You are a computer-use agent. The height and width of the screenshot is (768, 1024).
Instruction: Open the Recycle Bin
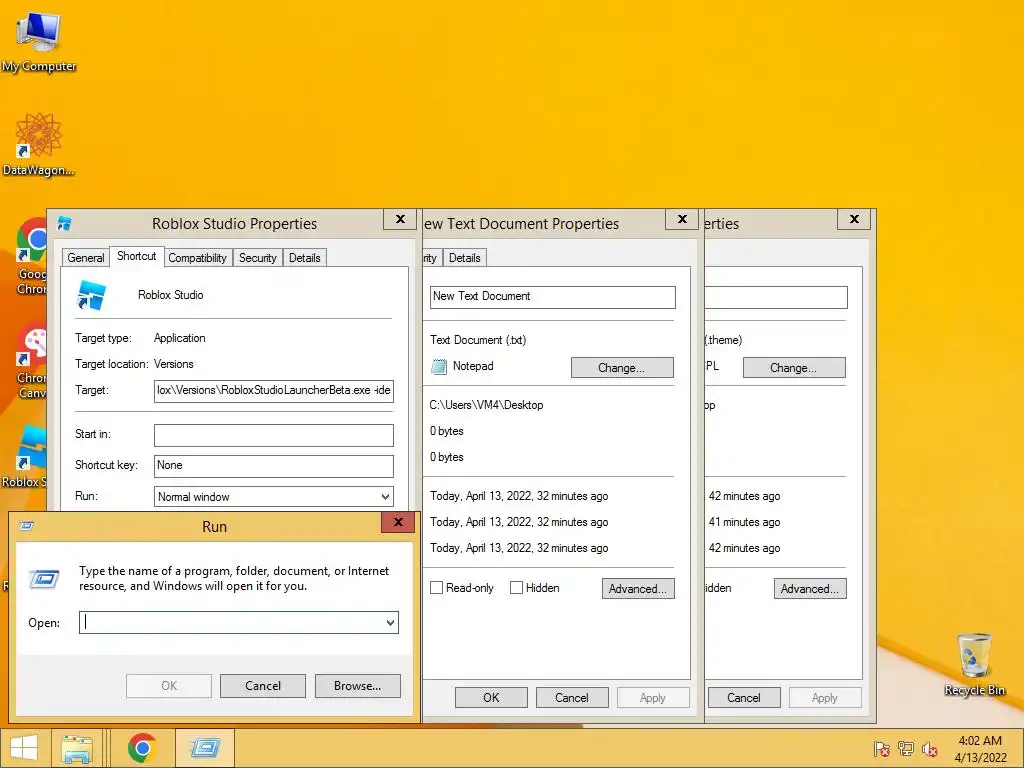coord(974,664)
